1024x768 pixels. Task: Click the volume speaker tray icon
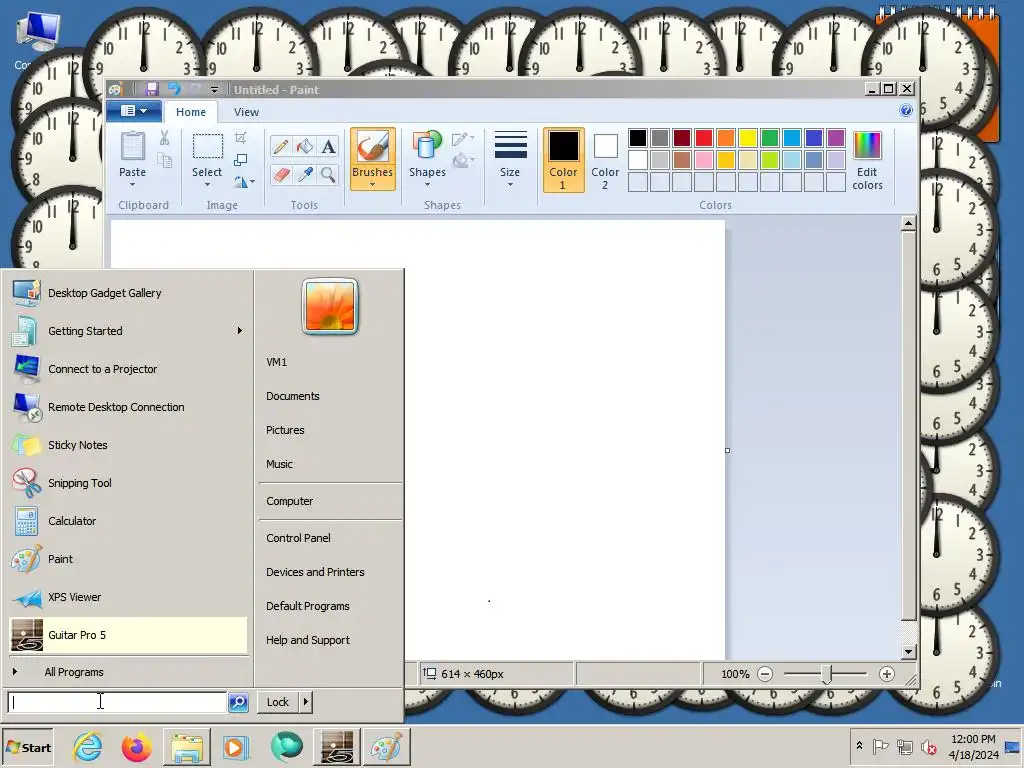928,746
